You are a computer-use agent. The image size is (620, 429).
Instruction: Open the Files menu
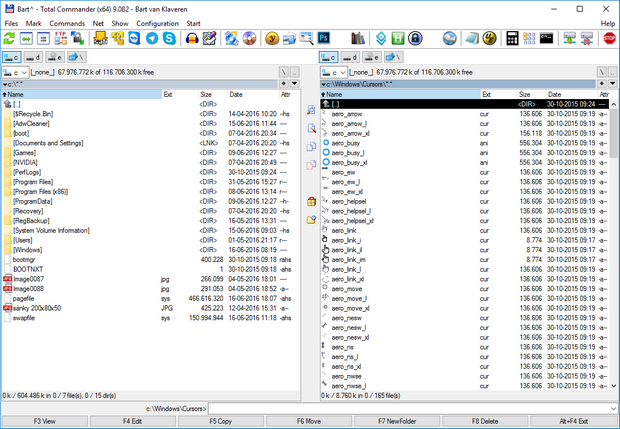[11, 24]
